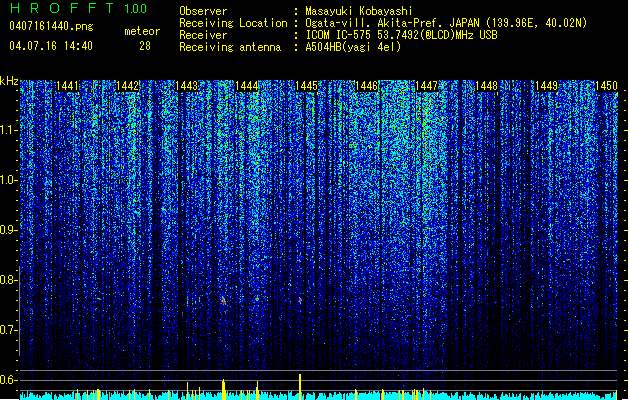Click the 0.9 frequency axis label
The image size is (629, 400).
click(9, 230)
